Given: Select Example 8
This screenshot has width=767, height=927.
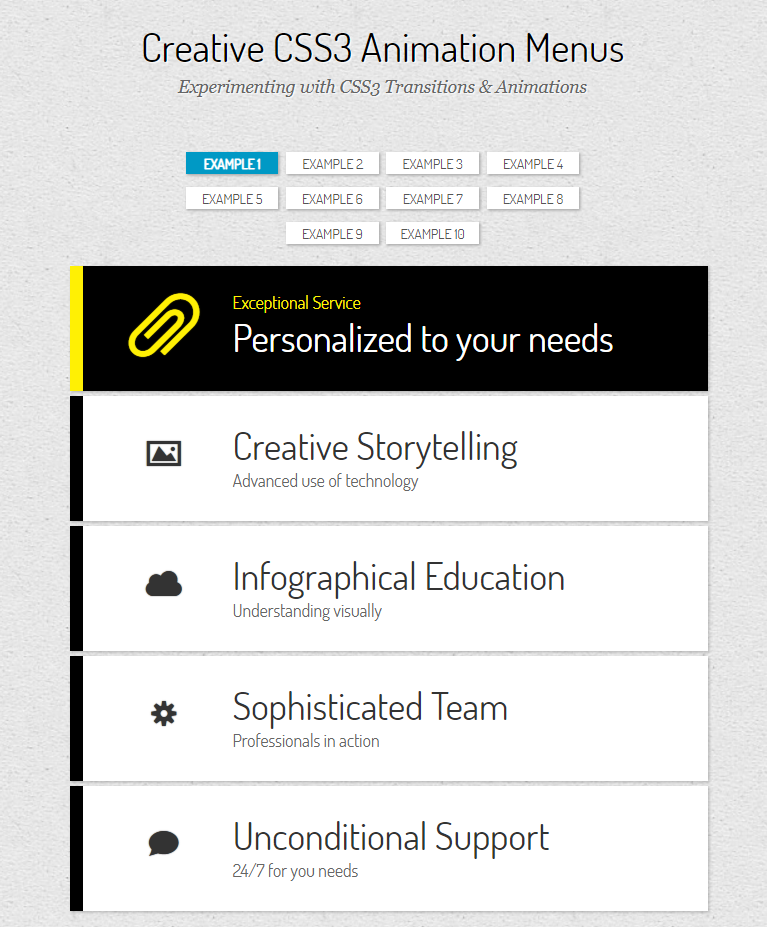Looking at the screenshot, I should pos(533,199).
